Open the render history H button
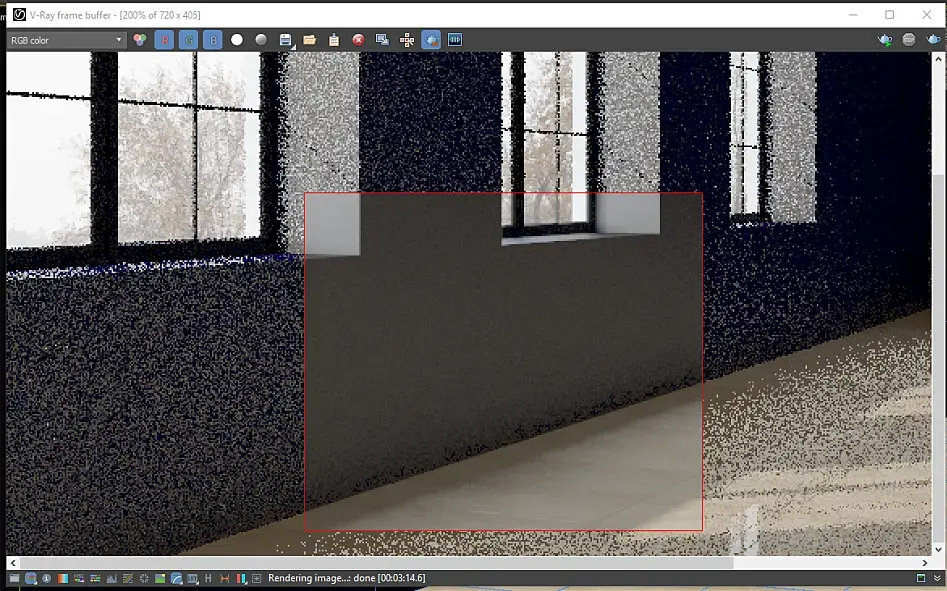947x591 pixels. point(208,578)
